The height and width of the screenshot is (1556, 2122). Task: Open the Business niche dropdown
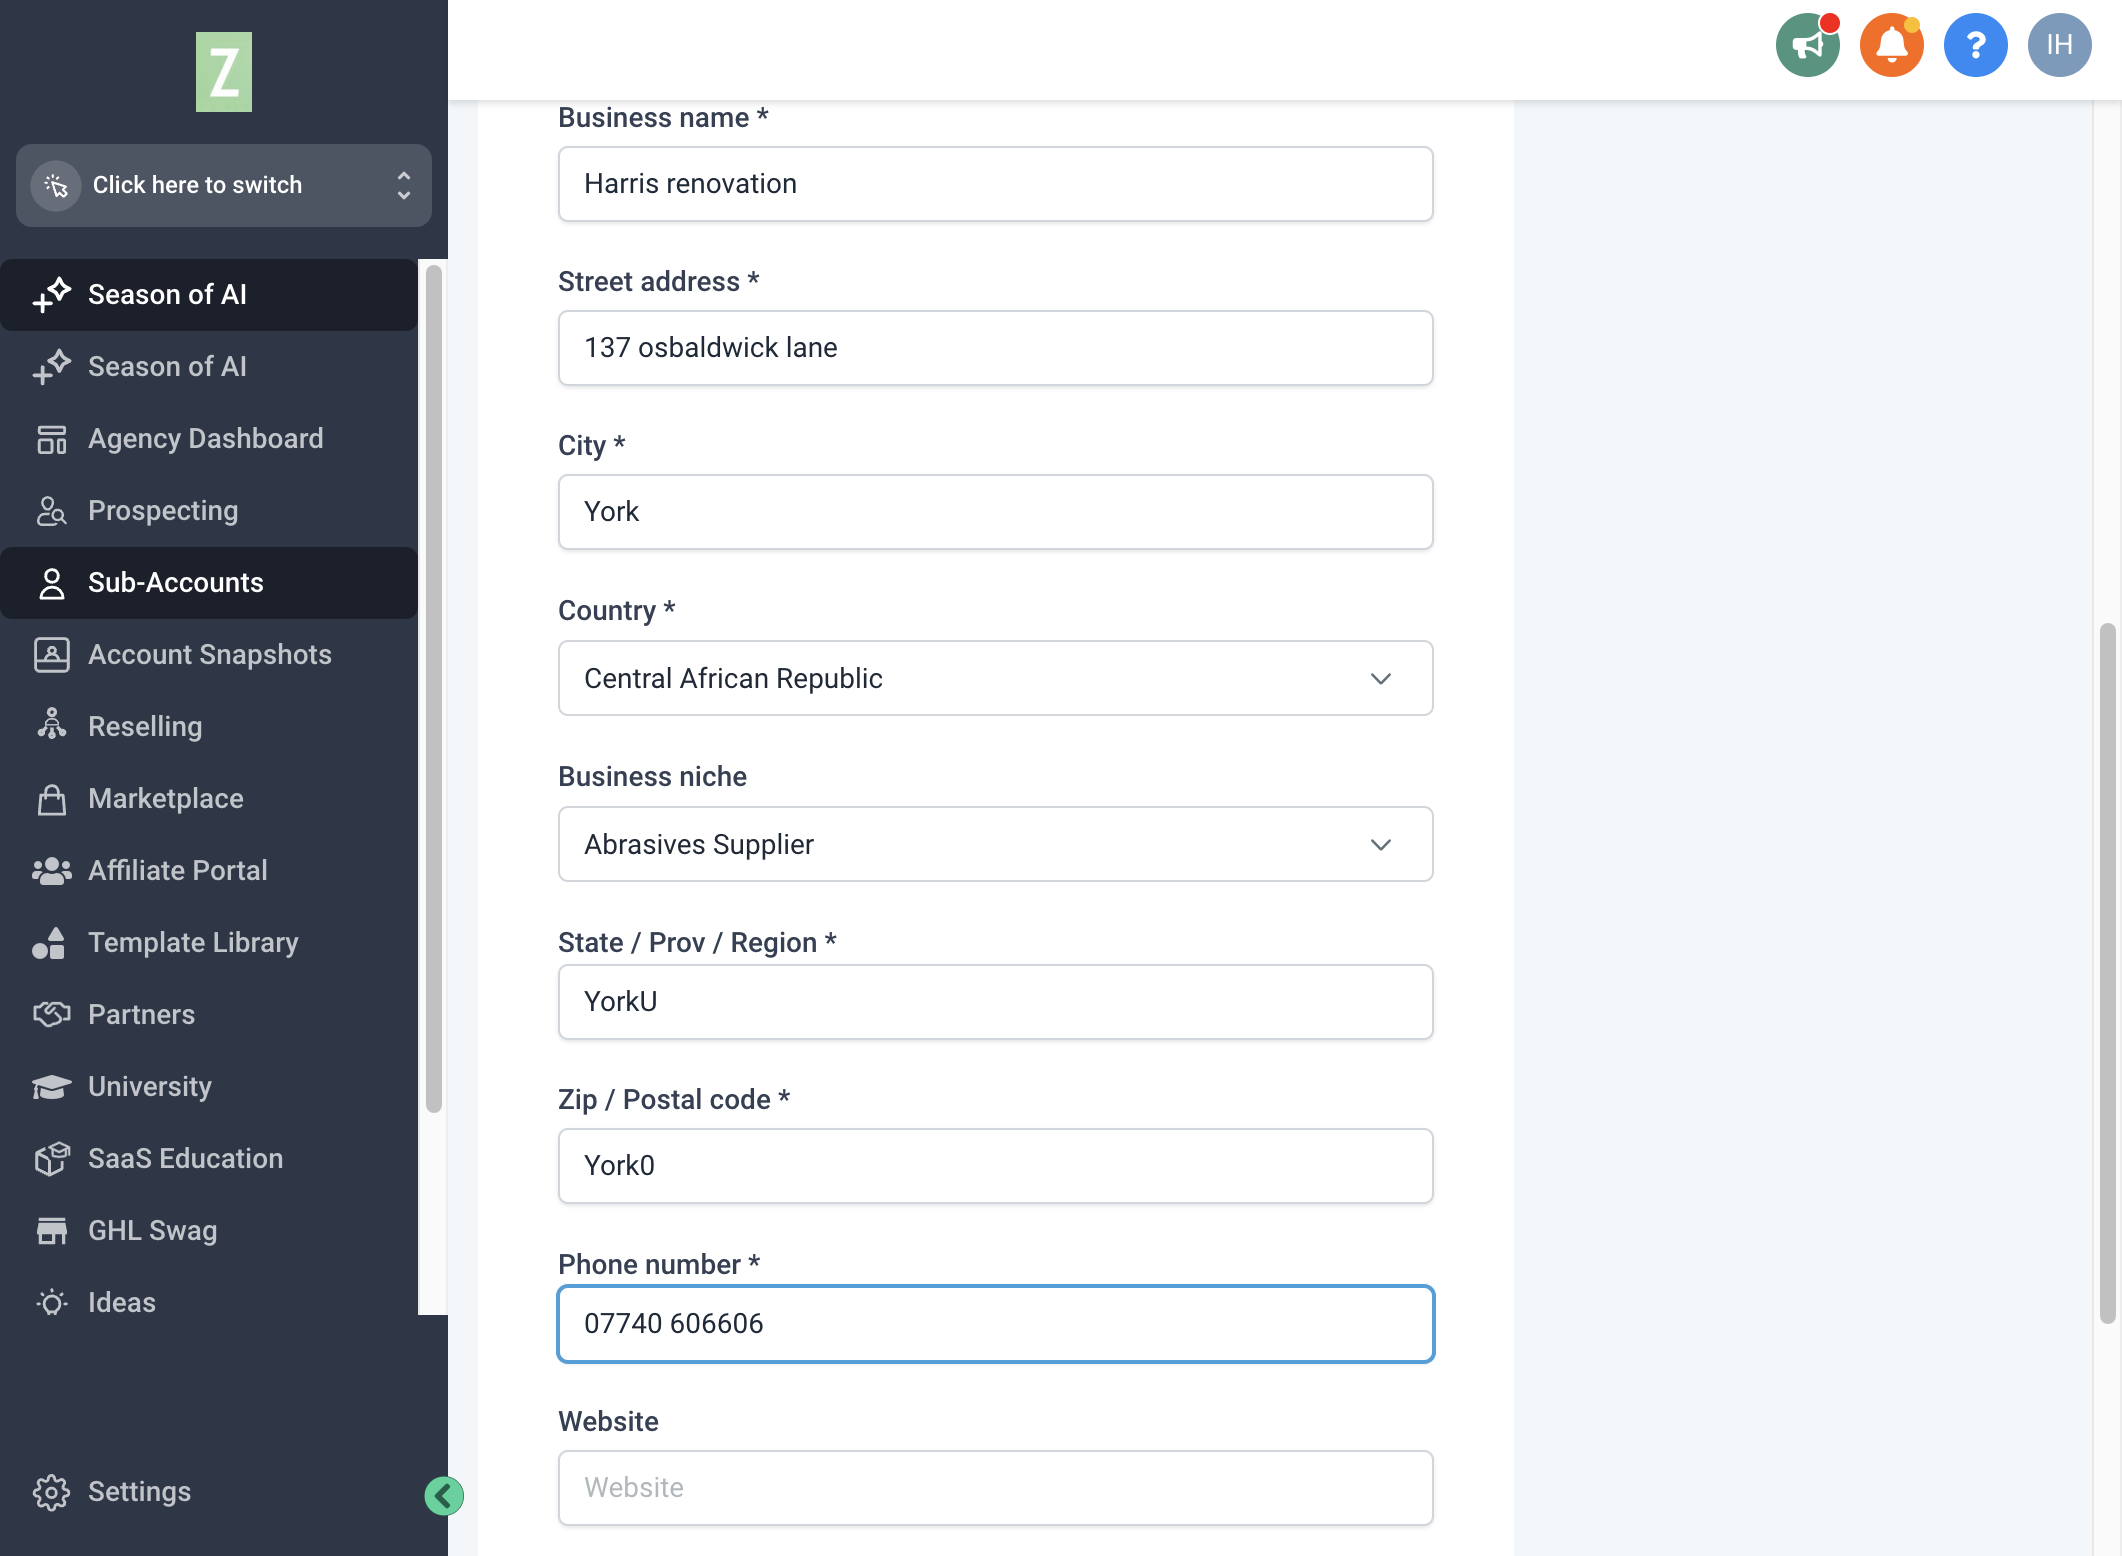pos(995,844)
